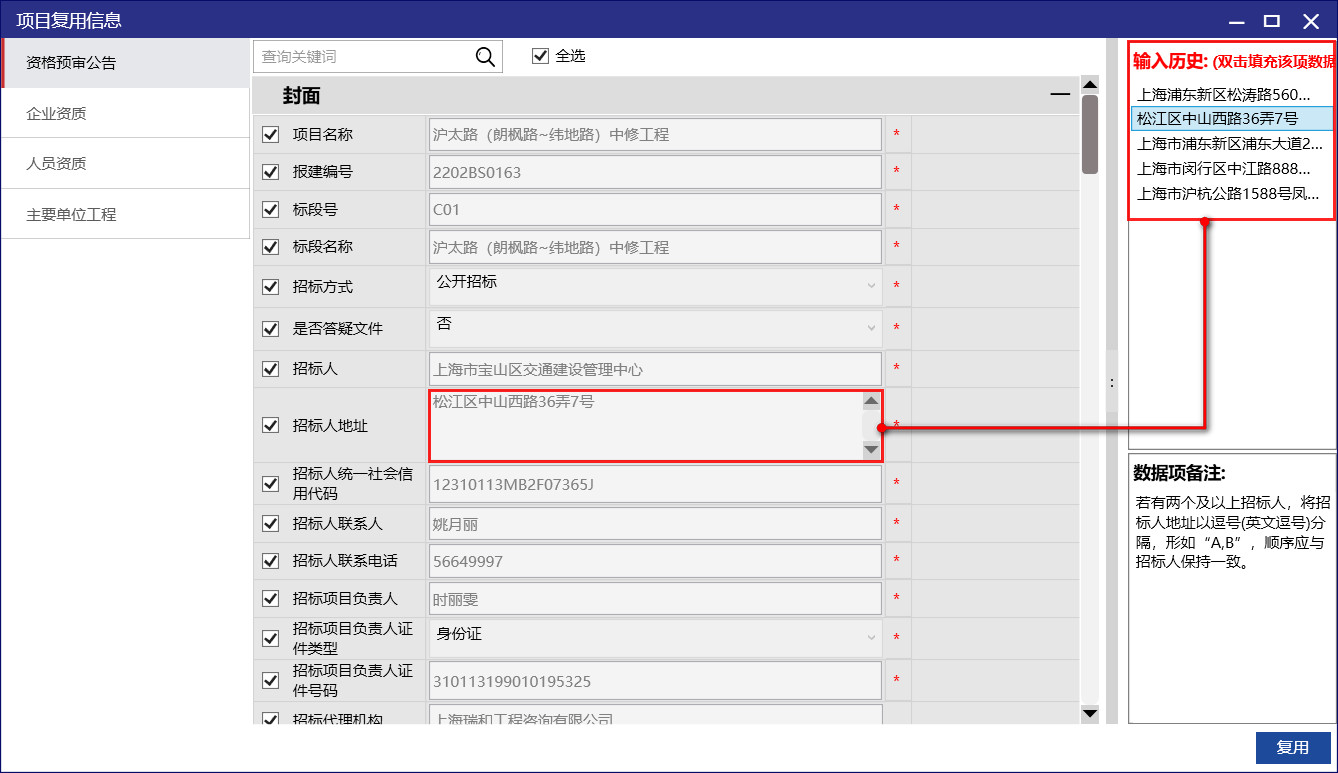Select history entry 上海市闵行区中江路888
The width and height of the screenshot is (1338, 773).
pos(1224,169)
